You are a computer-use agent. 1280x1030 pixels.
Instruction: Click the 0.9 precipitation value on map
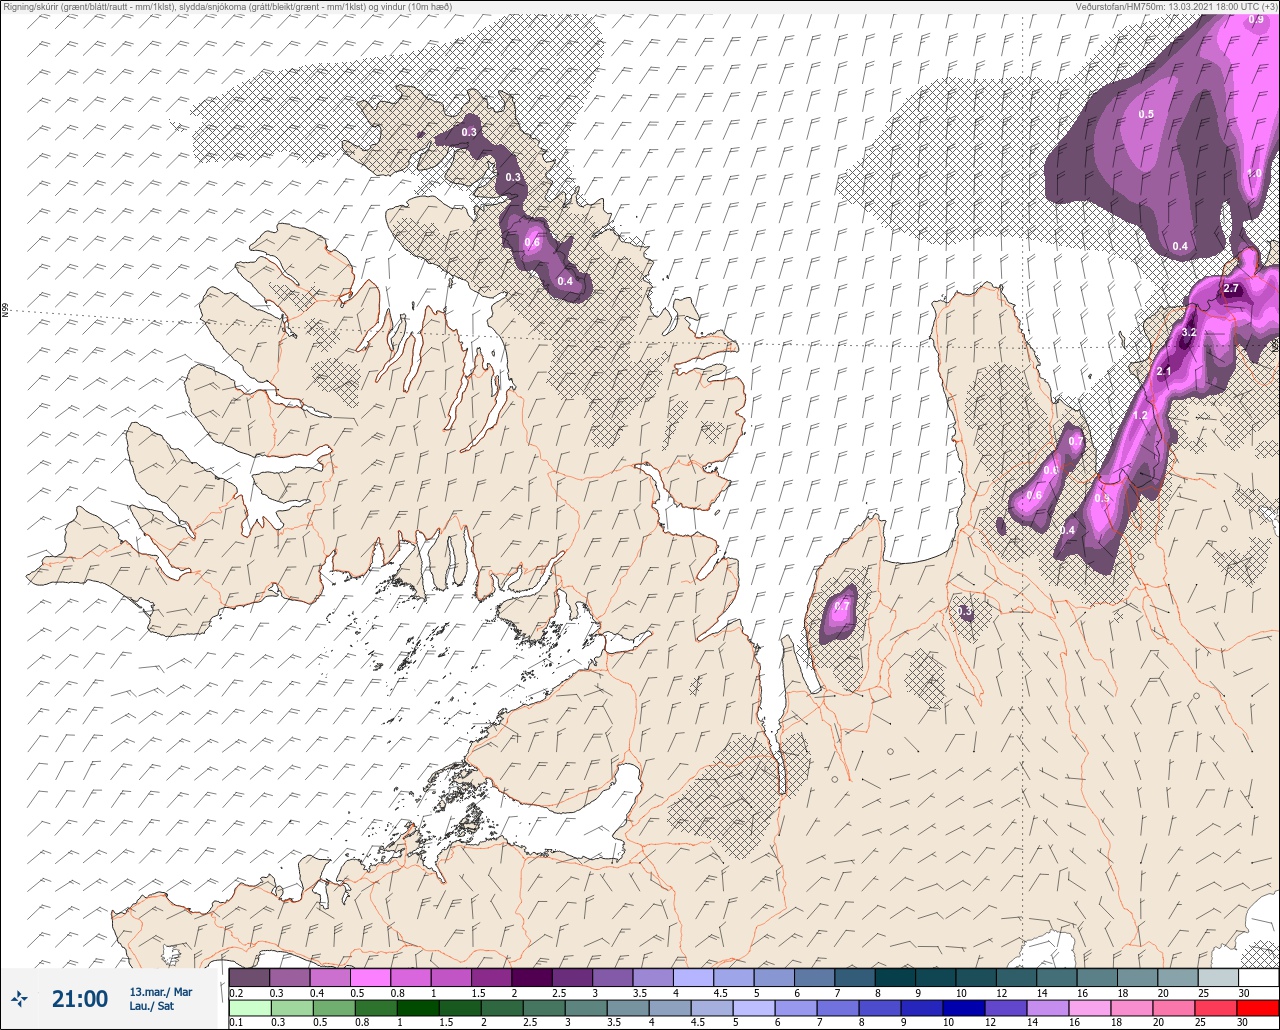1256,19
